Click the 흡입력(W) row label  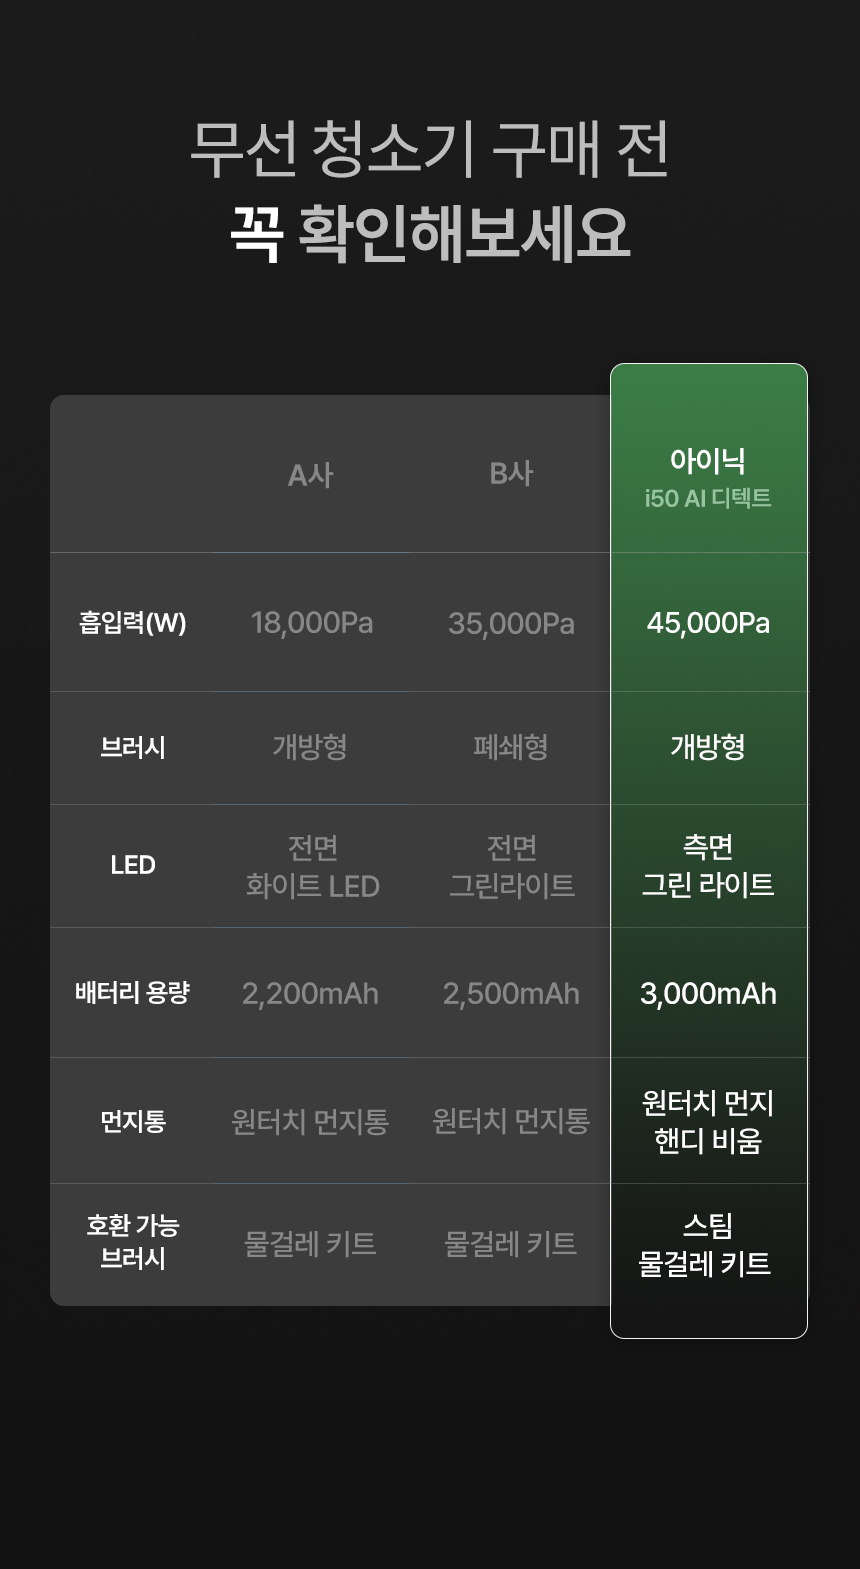(x=132, y=623)
